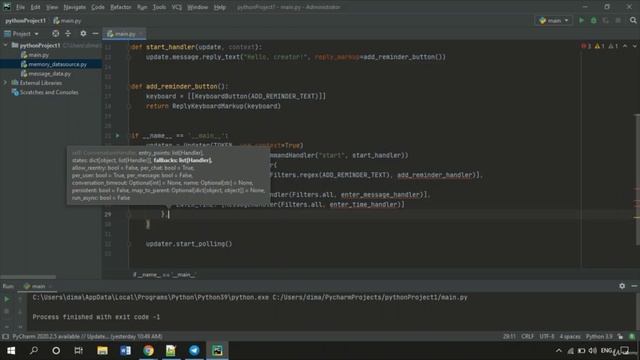Viewport: 640px width, 360px height.
Task: Open the Code menu
Action: point(98,7)
